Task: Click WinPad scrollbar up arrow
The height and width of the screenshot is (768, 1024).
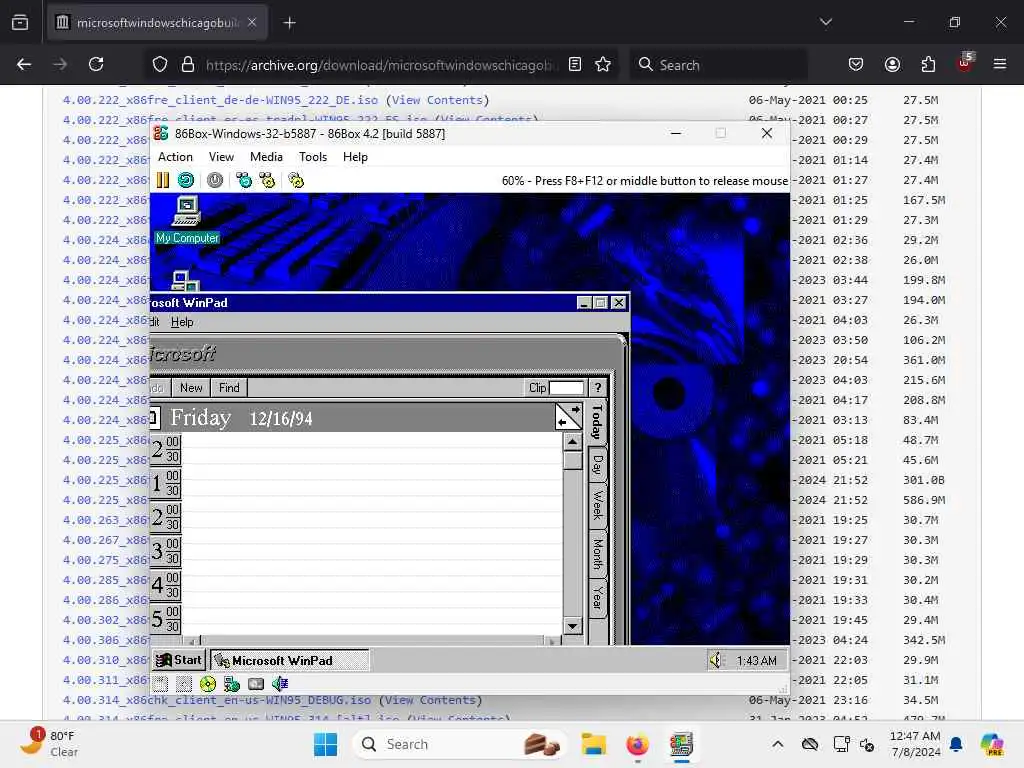Action: click(x=572, y=442)
